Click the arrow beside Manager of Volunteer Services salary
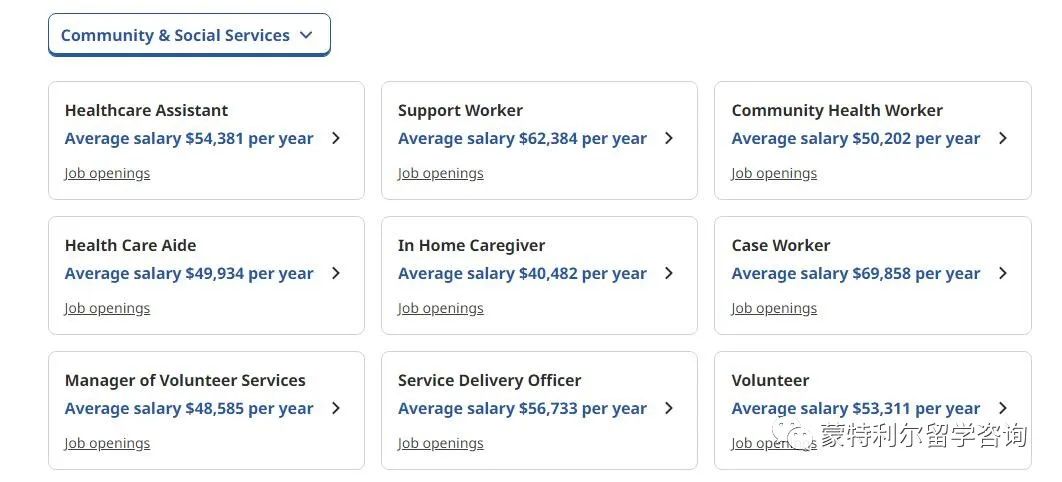The width and height of the screenshot is (1062, 482). point(336,408)
